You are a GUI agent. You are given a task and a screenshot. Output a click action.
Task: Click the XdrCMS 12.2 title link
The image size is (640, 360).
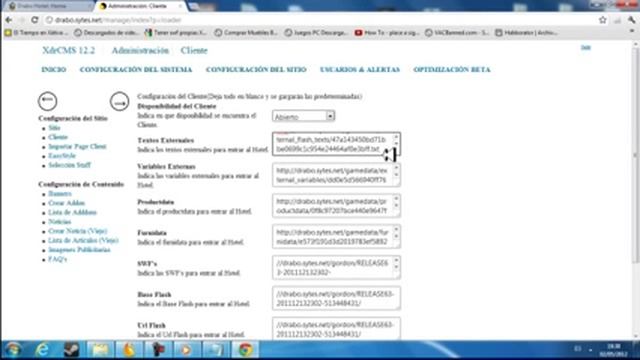pos(69,51)
